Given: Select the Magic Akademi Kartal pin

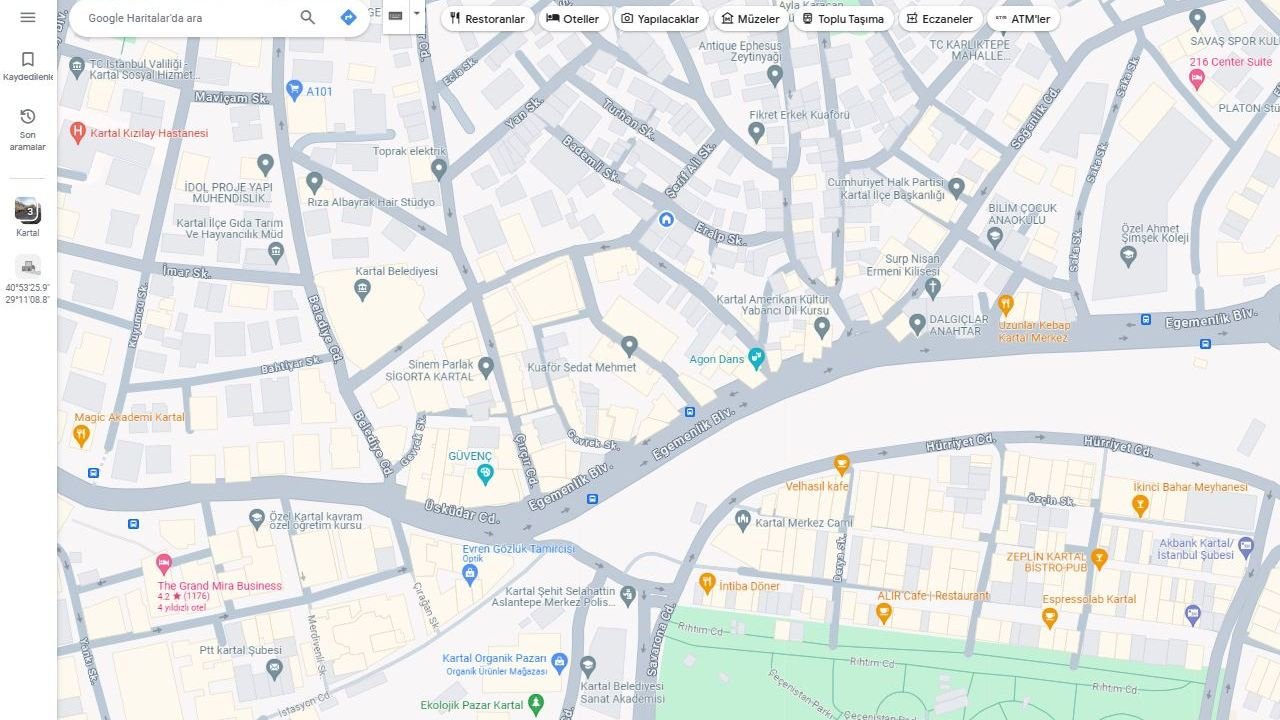Looking at the screenshot, I should pyautogui.click(x=82, y=435).
